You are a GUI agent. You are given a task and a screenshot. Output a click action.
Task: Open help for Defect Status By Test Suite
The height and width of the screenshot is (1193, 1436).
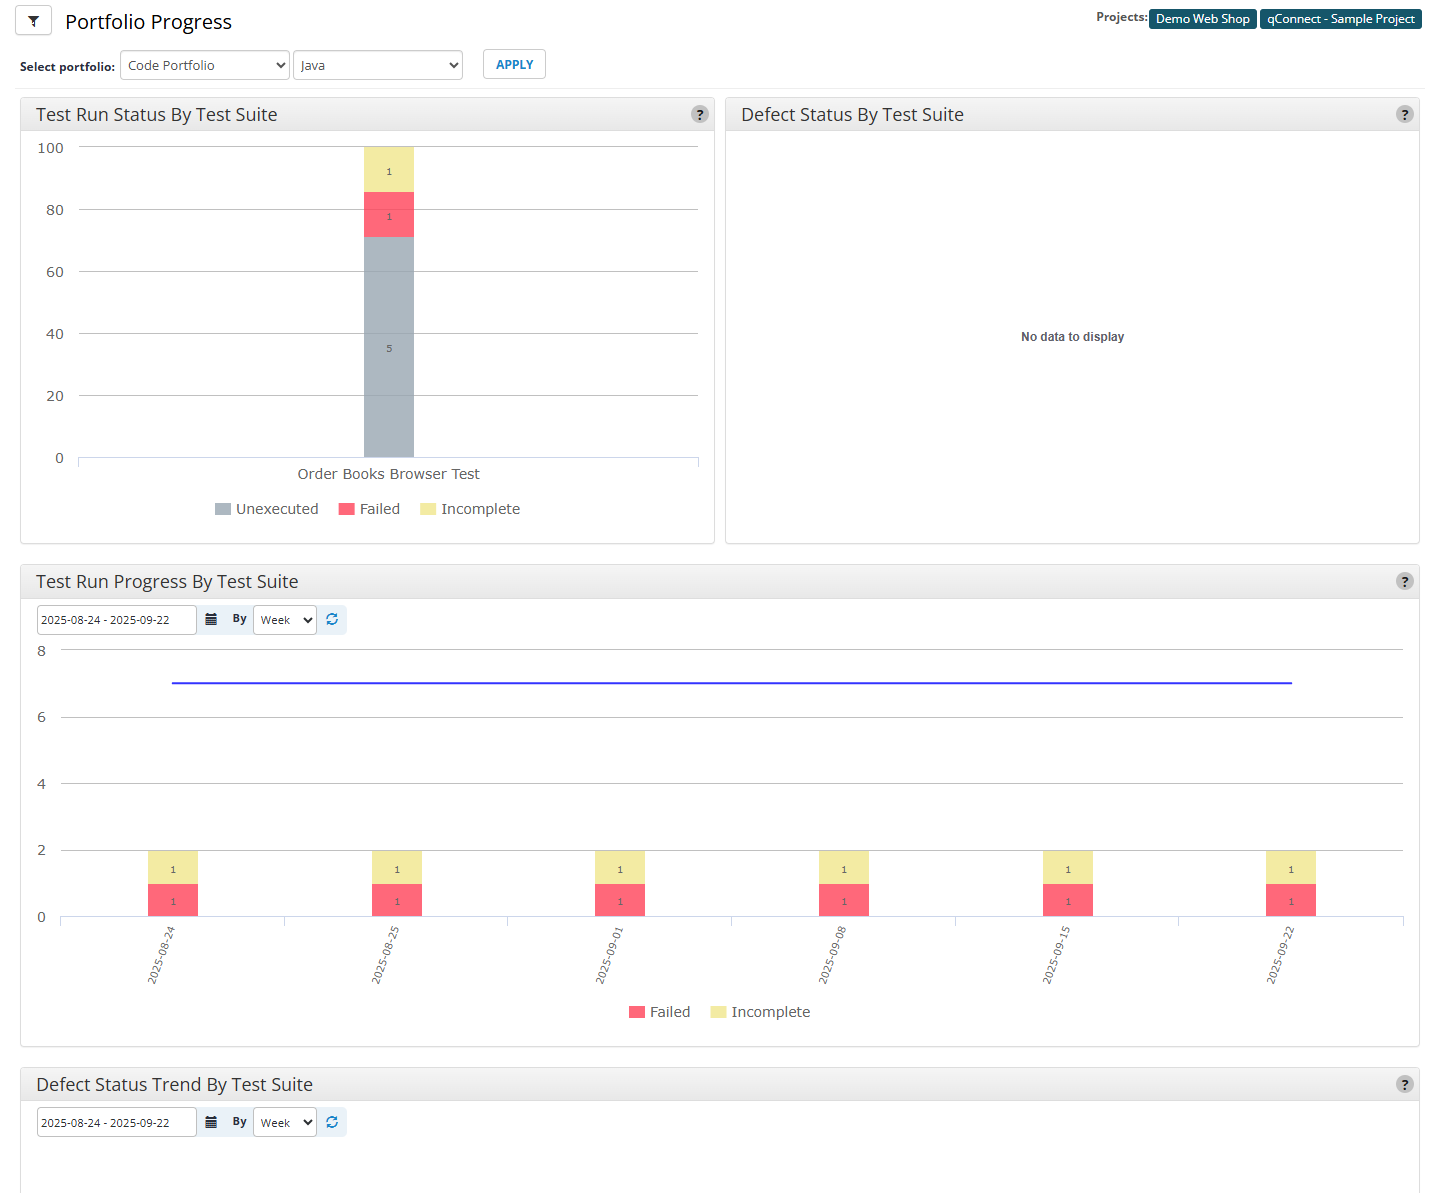pyautogui.click(x=1405, y=115)
